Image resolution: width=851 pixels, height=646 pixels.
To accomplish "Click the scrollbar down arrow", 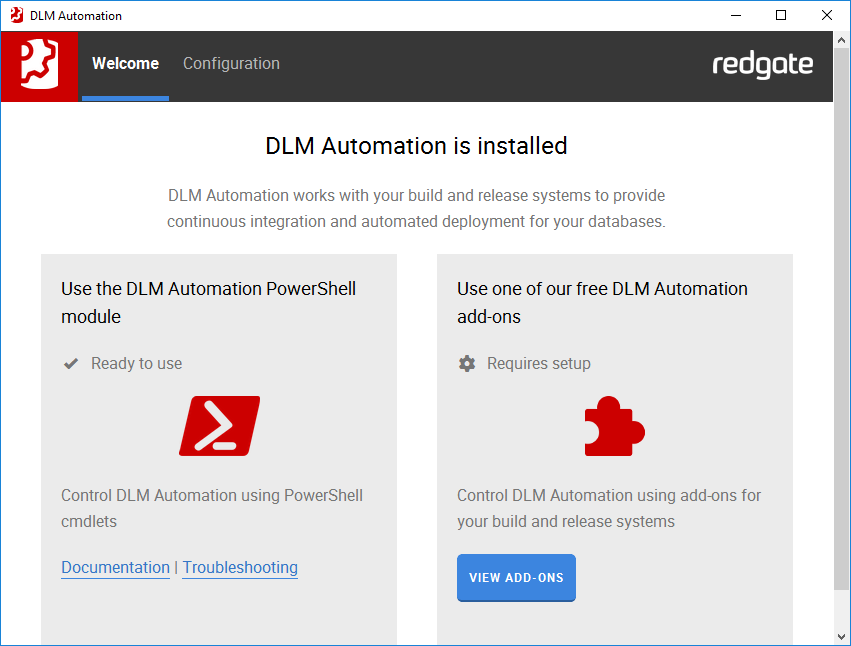I will (841, 636).
